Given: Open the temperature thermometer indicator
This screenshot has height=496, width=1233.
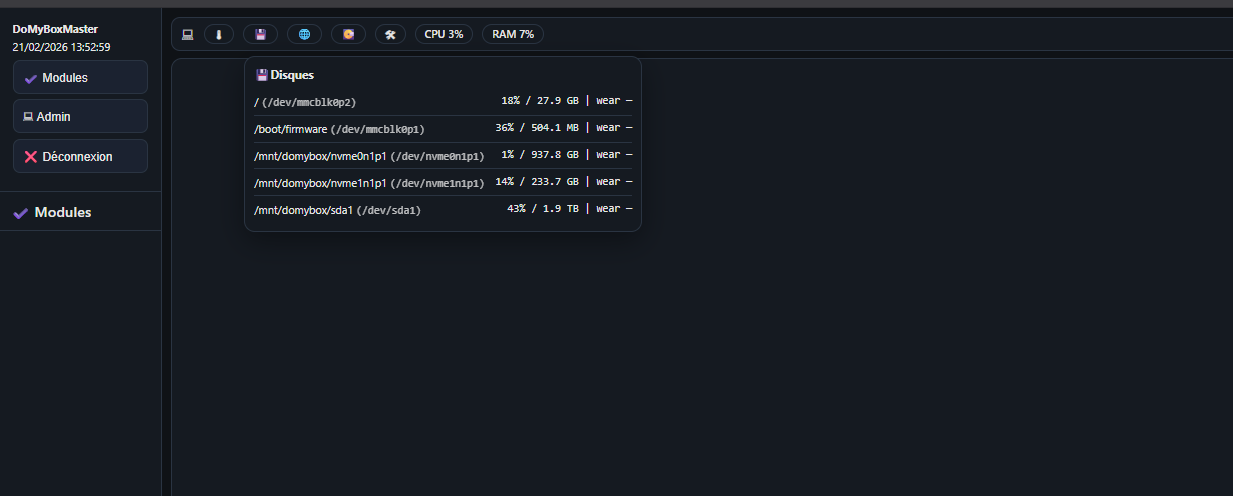Looking at the screenshot, I should pyautogui.click(x=218, y=34).
